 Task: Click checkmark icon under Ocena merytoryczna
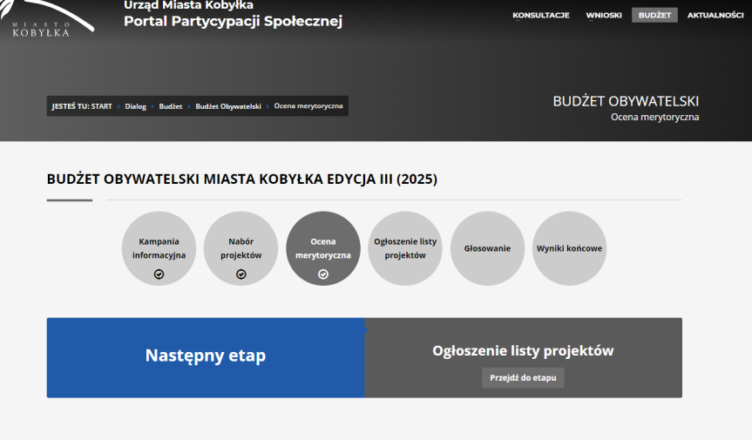click(x=323, y=274)
